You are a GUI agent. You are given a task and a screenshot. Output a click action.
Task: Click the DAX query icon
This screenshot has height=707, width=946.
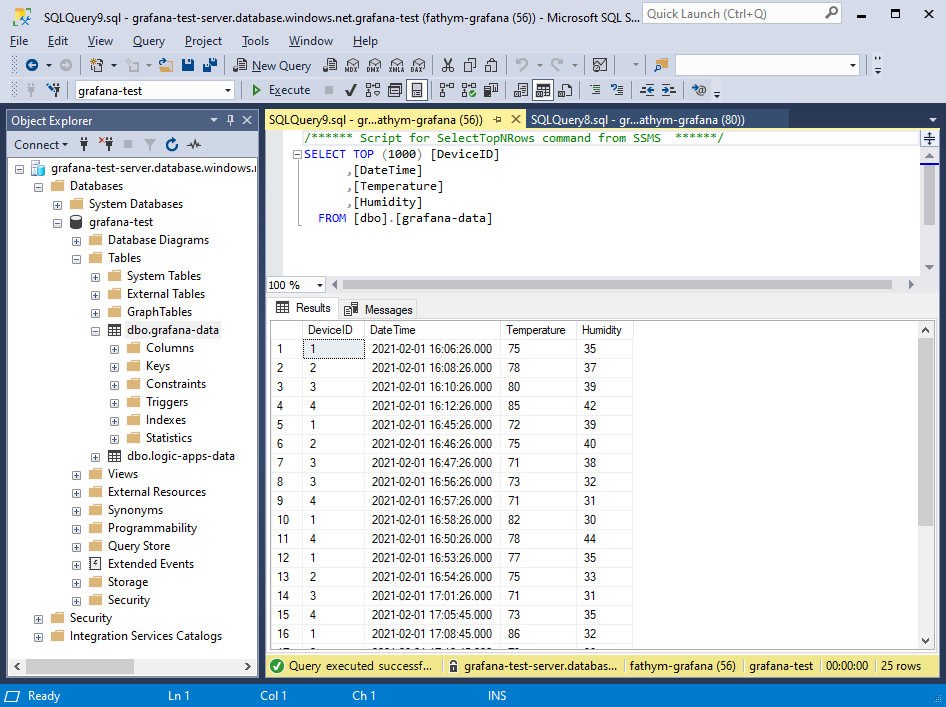pyautogui.click(x=418, y=65)
